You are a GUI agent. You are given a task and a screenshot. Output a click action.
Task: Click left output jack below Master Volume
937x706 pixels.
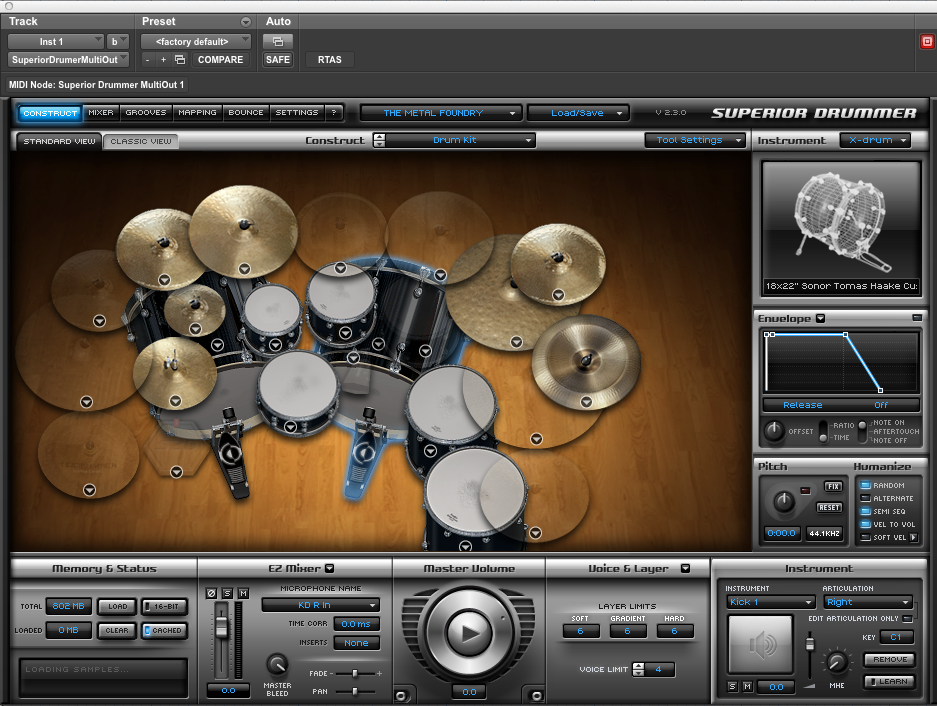(x=400, y=695)
